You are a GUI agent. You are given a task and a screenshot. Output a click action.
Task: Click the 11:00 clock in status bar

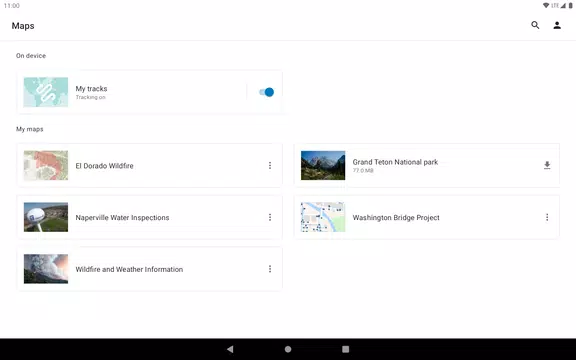point(11,6)
